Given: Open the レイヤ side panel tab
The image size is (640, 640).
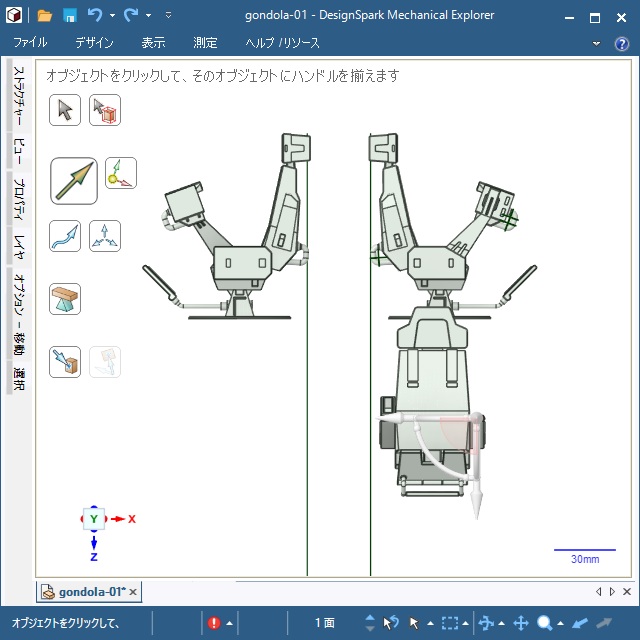Looking at the screenshot, I should [x=18, y=247].
